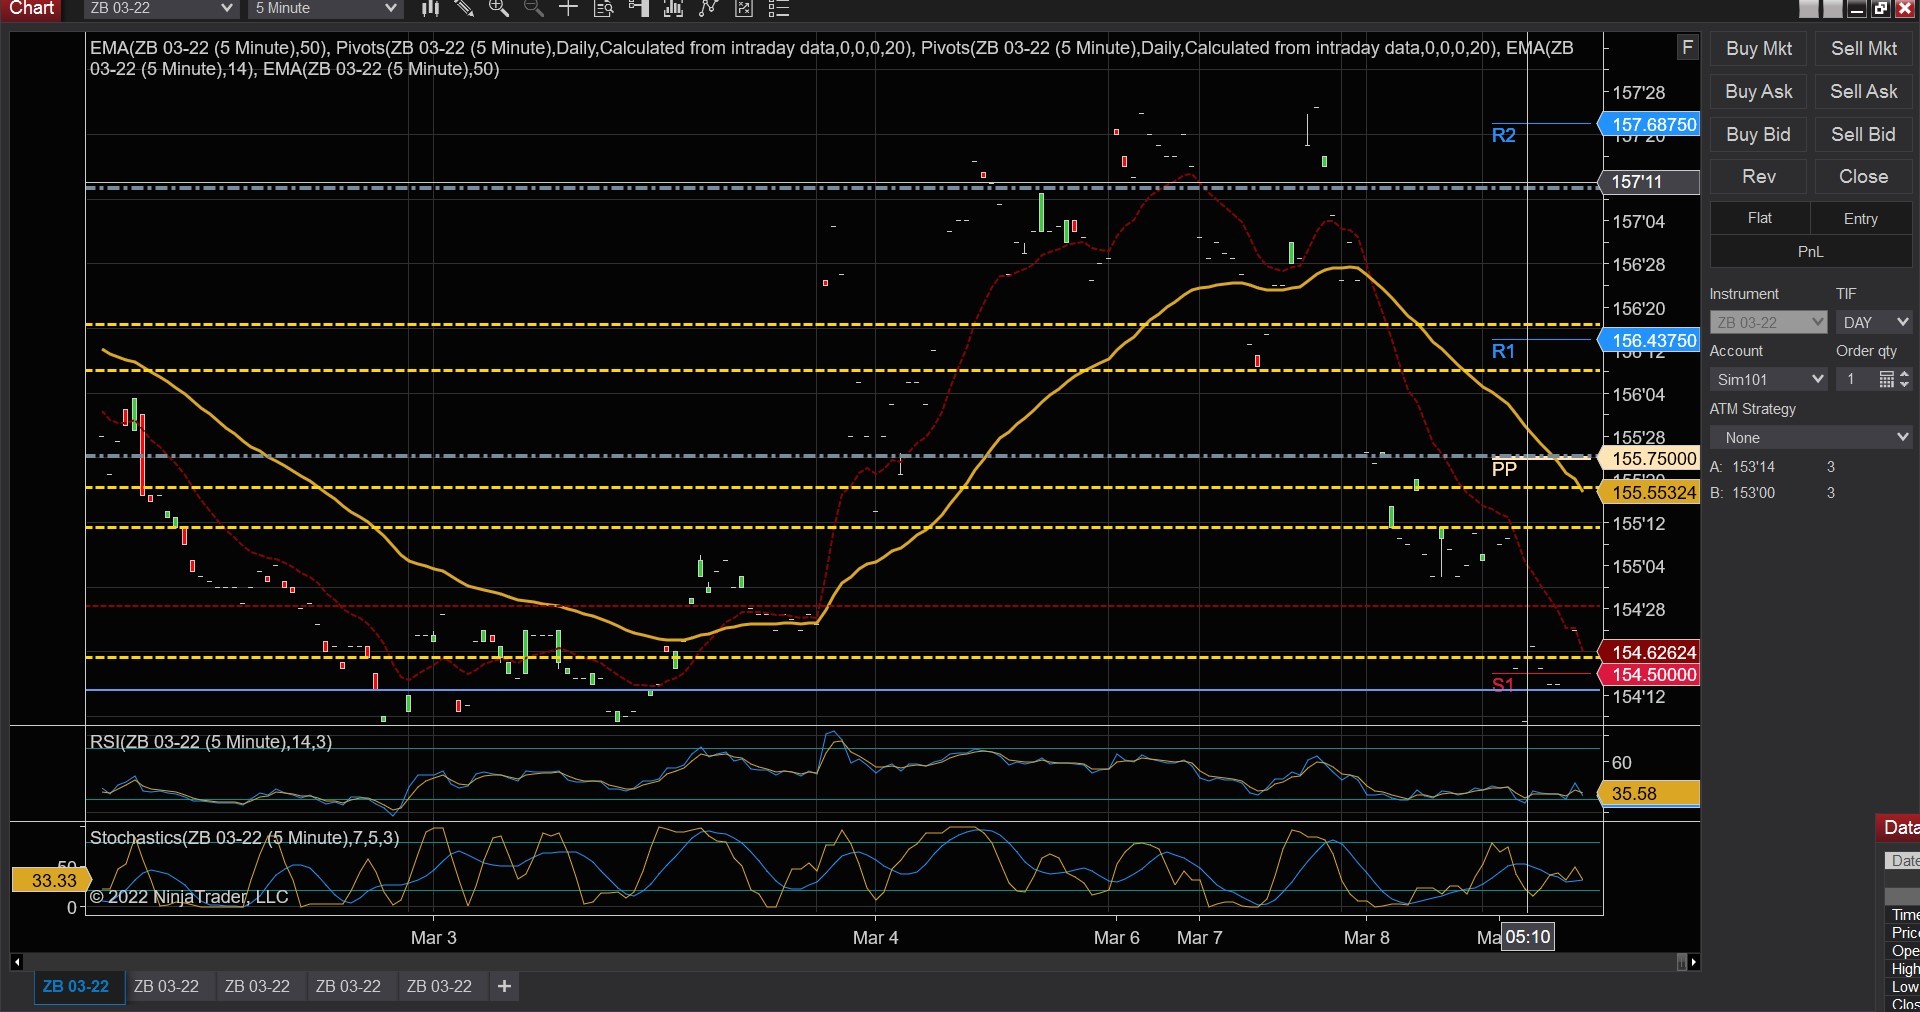Image resolution: width=1920 pixels, height=1012 pixels.
Task: Expand the TIF DAY dropdown
Action: coord(1874,322)
